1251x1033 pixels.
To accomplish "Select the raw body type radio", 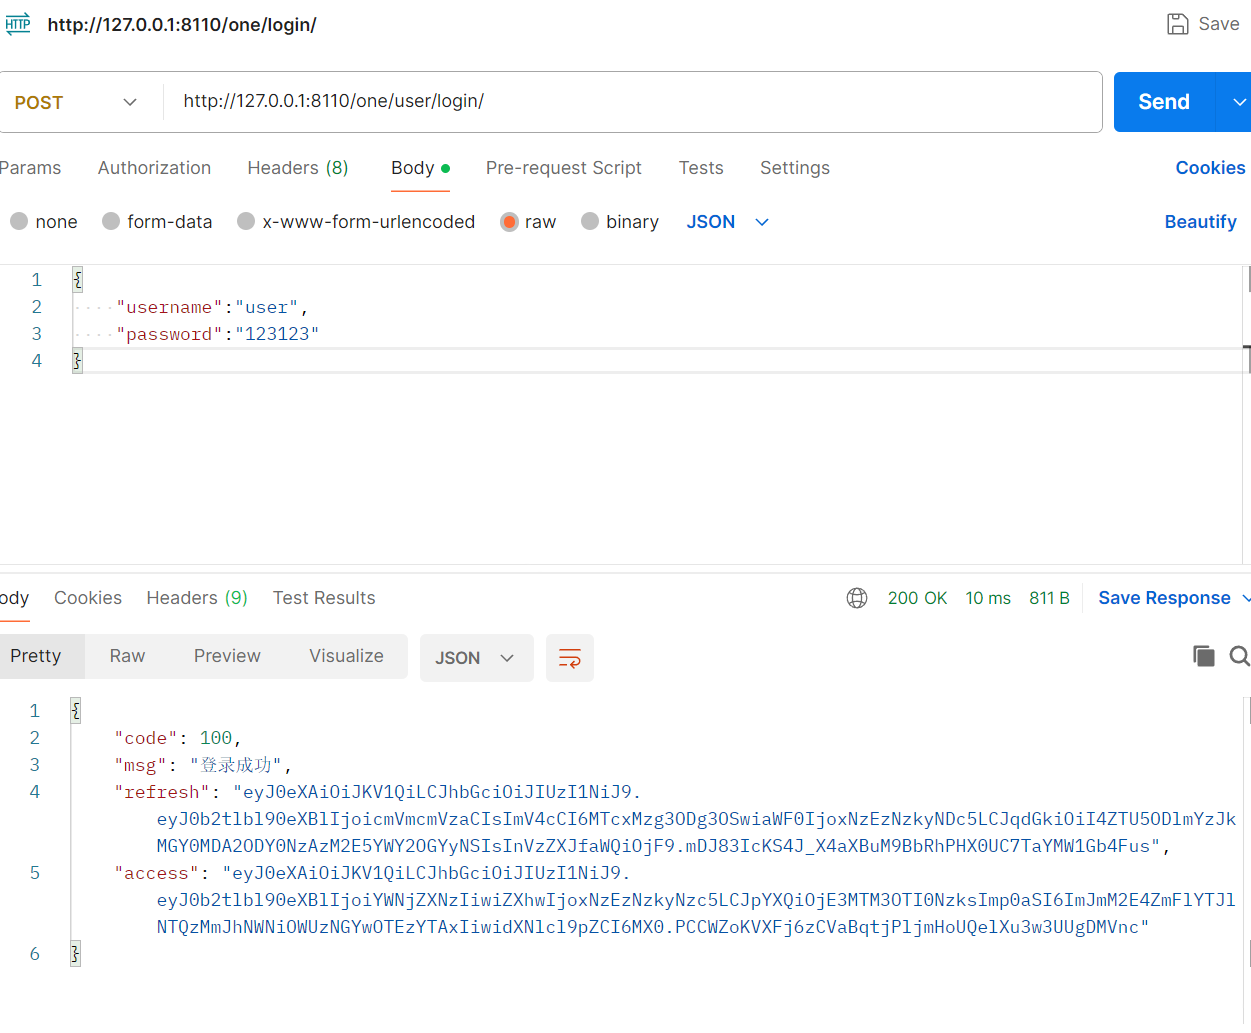I will [509, 221].
